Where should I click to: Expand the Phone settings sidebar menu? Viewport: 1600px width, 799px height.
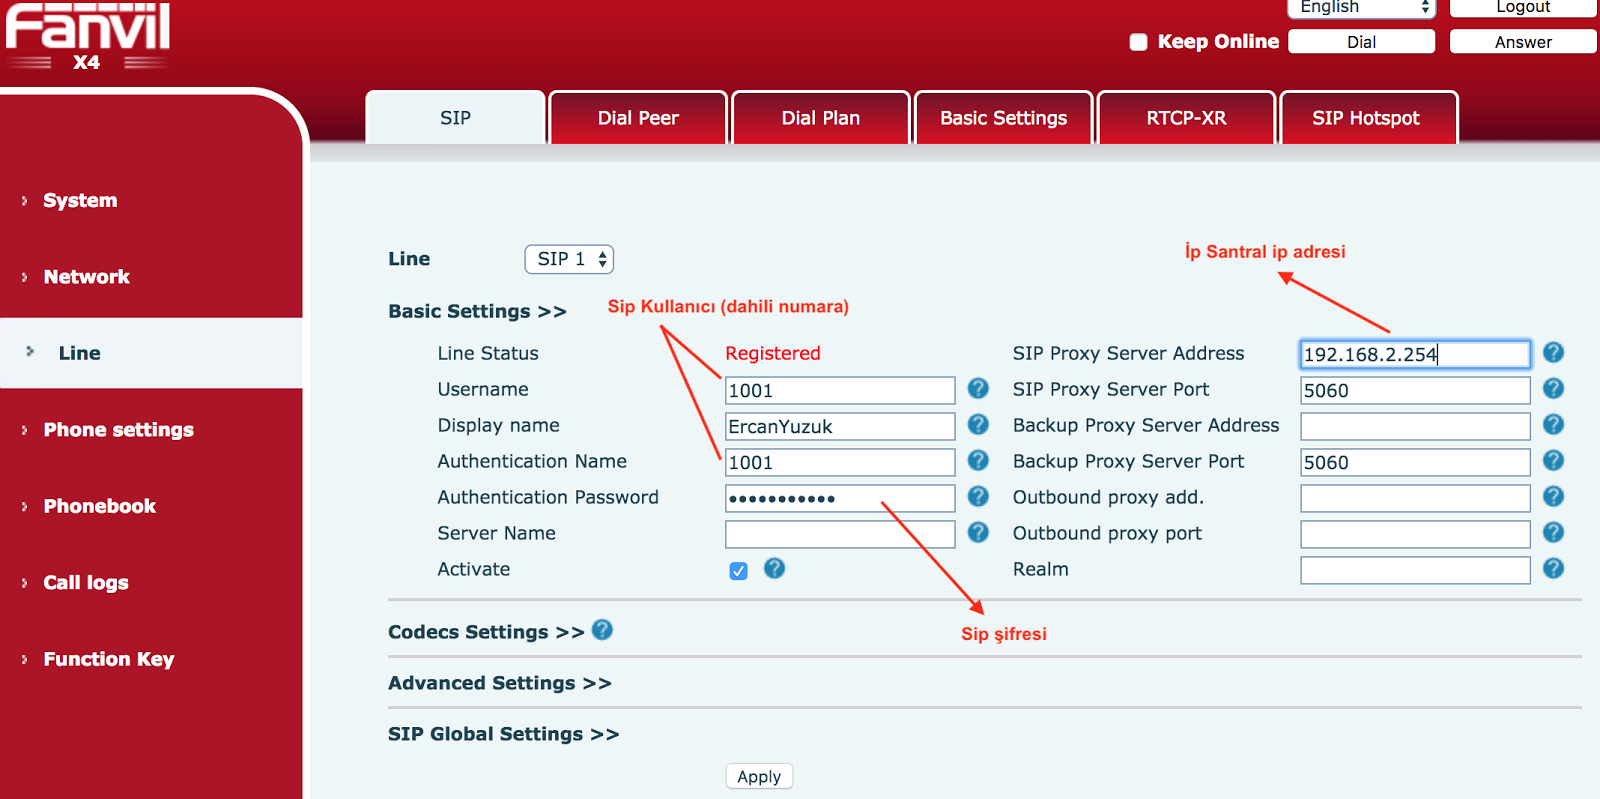tap(118, 430)
